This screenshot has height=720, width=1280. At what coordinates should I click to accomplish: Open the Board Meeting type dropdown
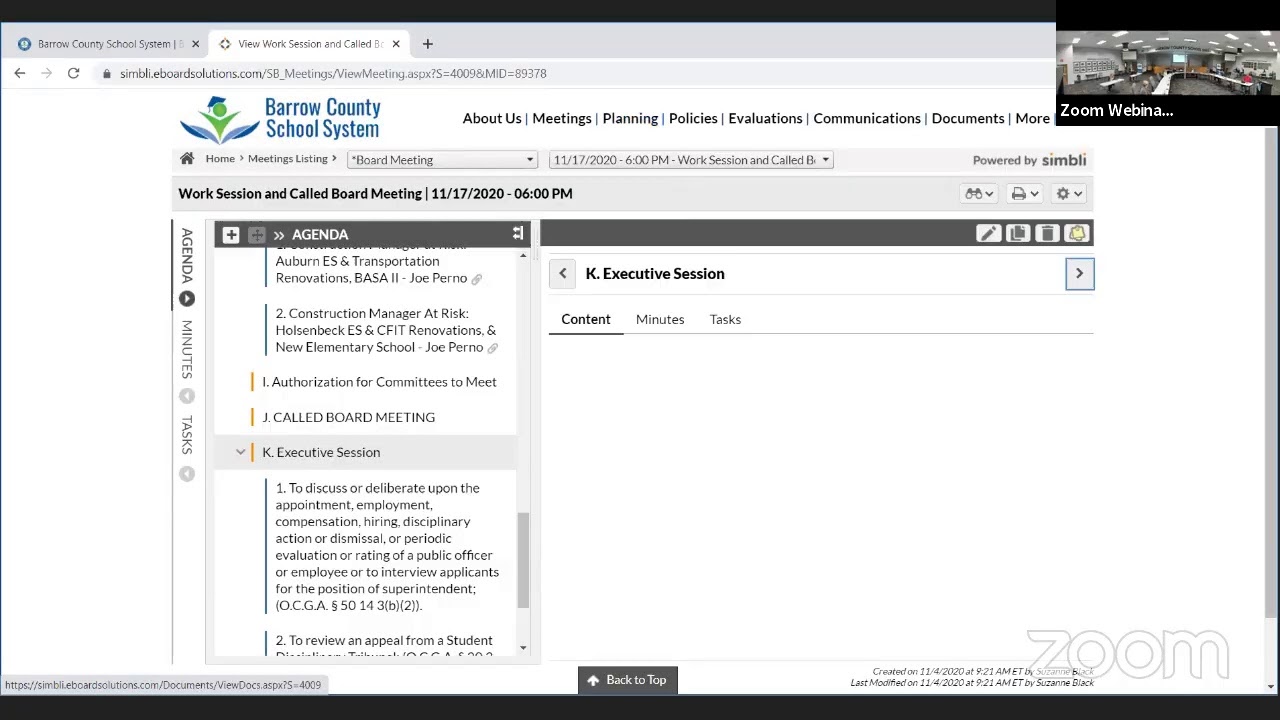442,160
